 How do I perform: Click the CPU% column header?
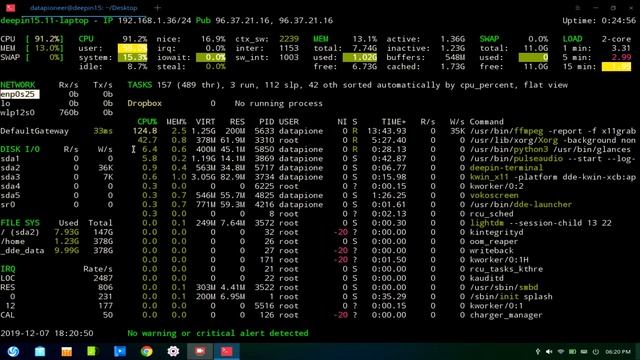click(x=147, y=122)
